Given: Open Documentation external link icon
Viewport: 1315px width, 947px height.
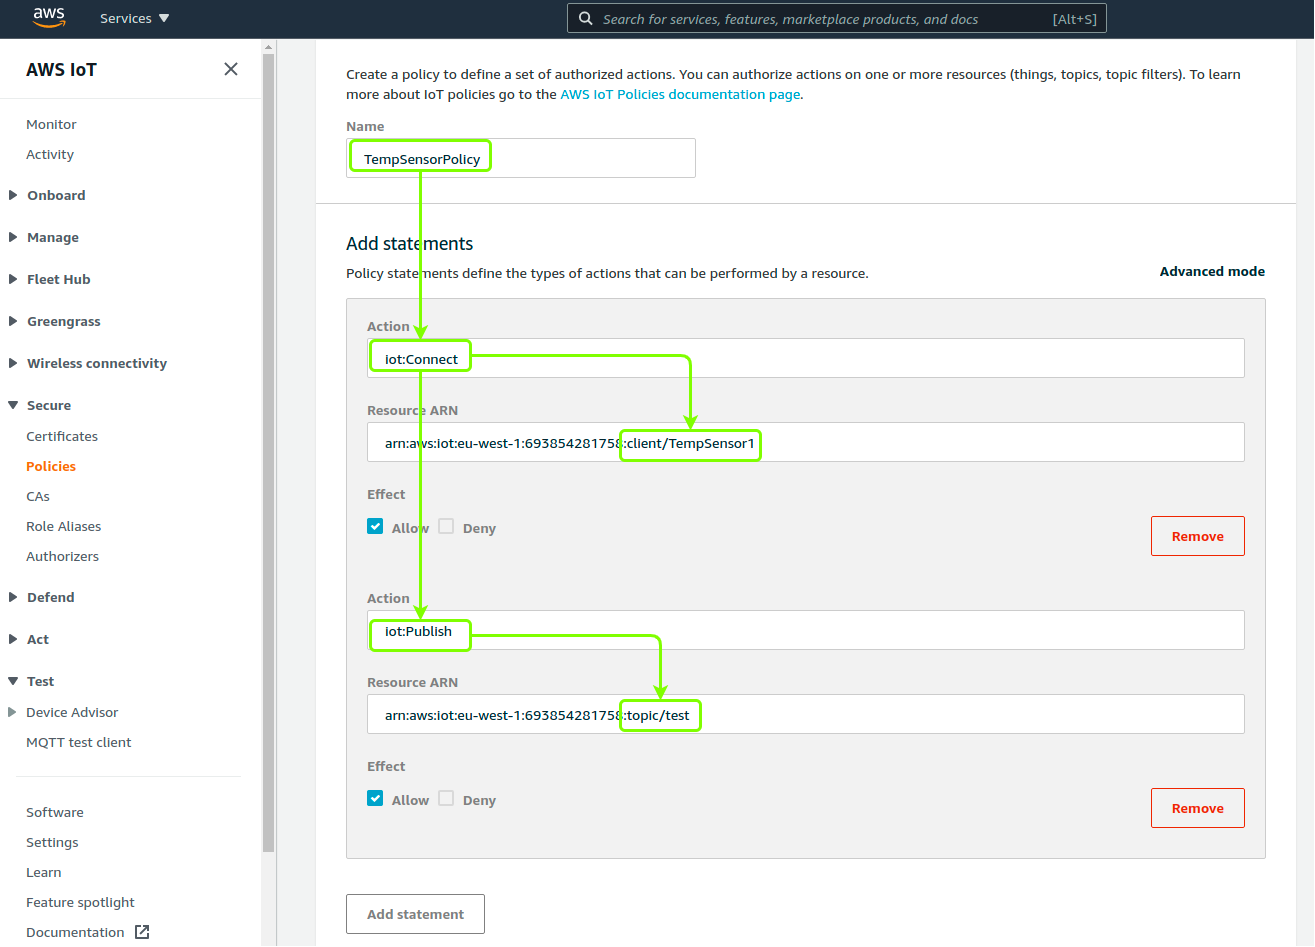Looking at the screenshot, I should click(x=142, y=932).
